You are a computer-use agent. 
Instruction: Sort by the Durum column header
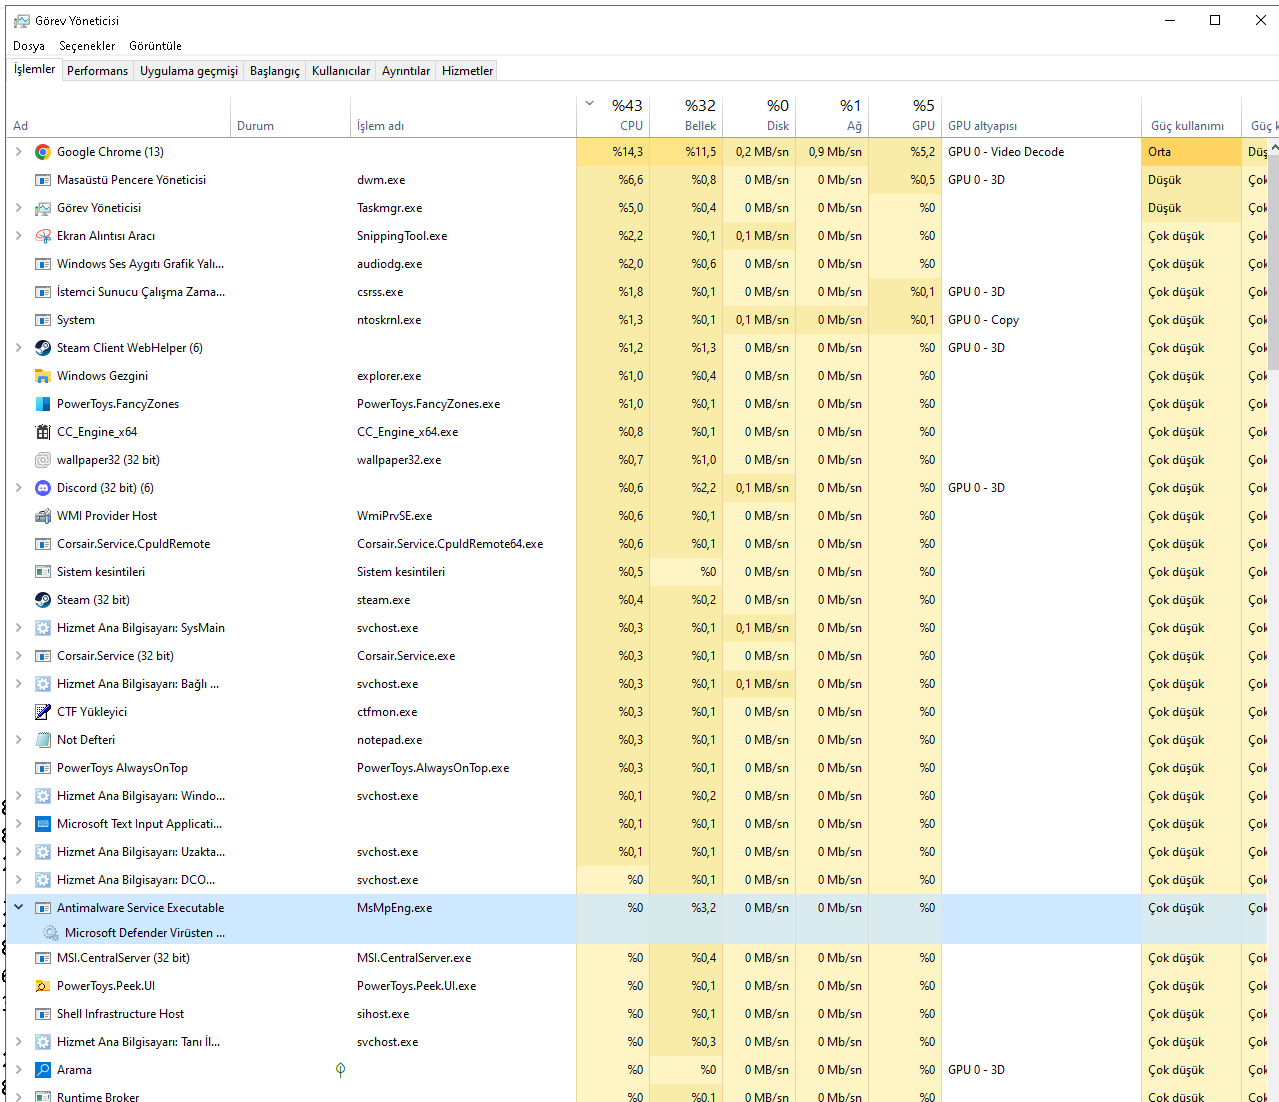click(x=290, y=116)
